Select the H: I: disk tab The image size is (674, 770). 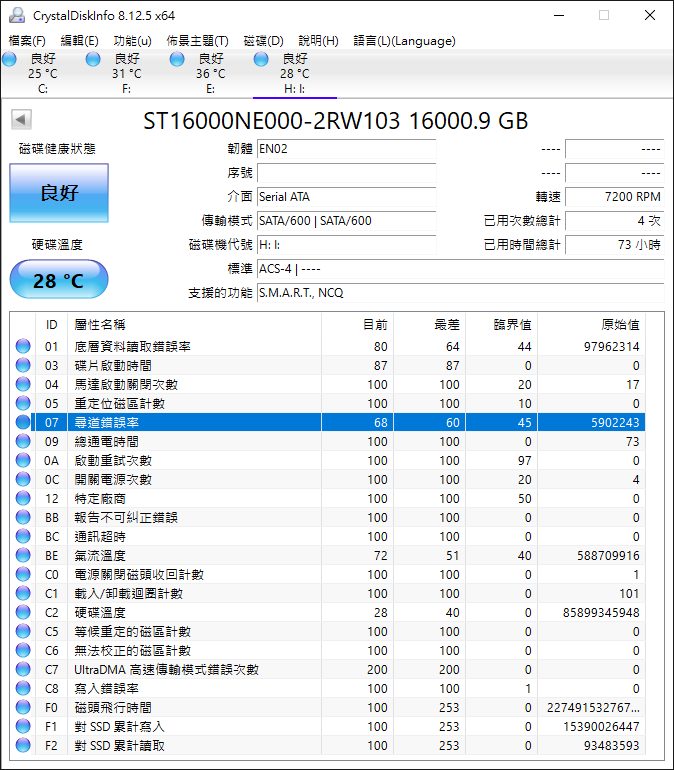click(x=295, y=74)
